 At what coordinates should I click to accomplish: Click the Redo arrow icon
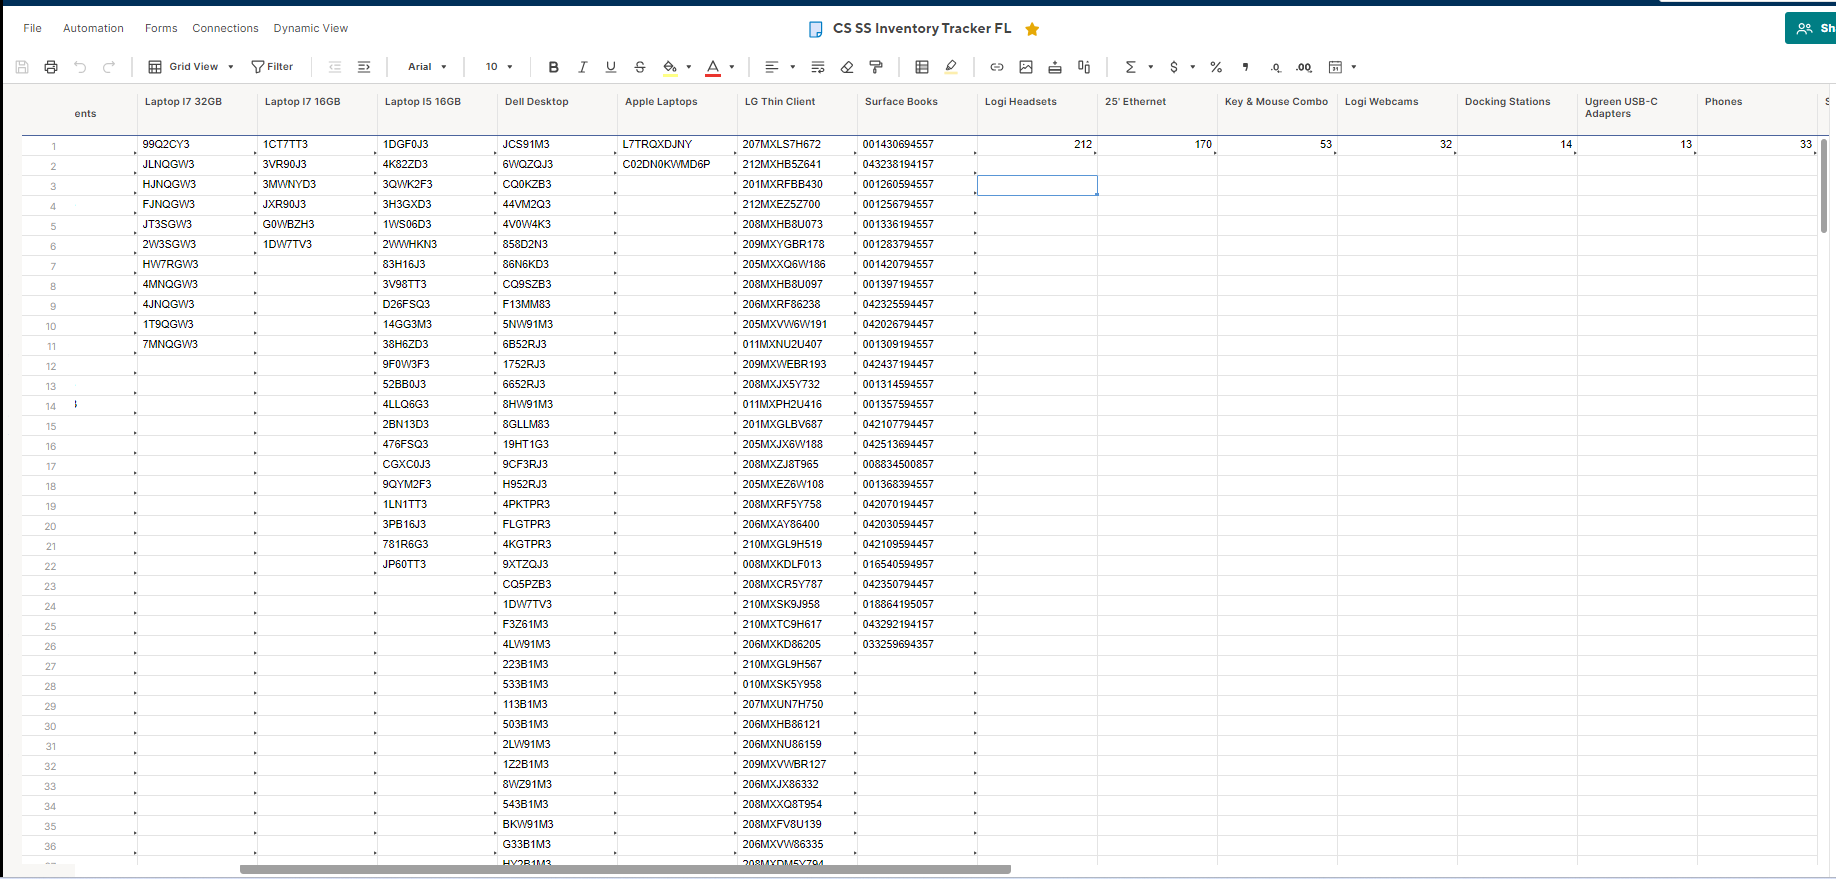pos(109,67)
